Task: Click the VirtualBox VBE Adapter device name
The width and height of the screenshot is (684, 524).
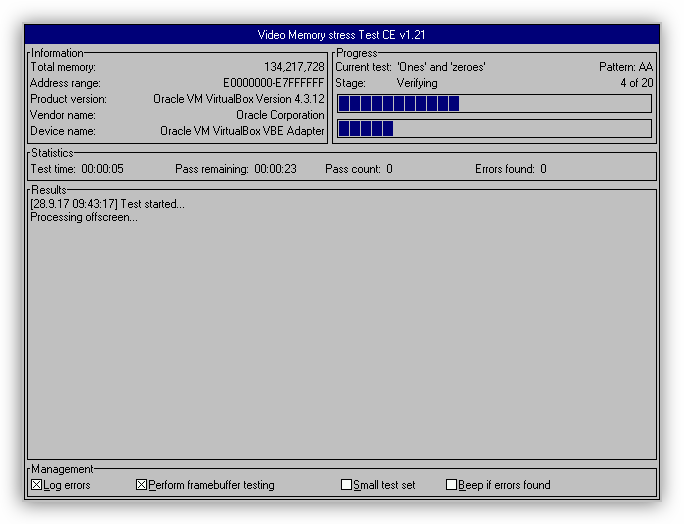Action: pos(242,131)
